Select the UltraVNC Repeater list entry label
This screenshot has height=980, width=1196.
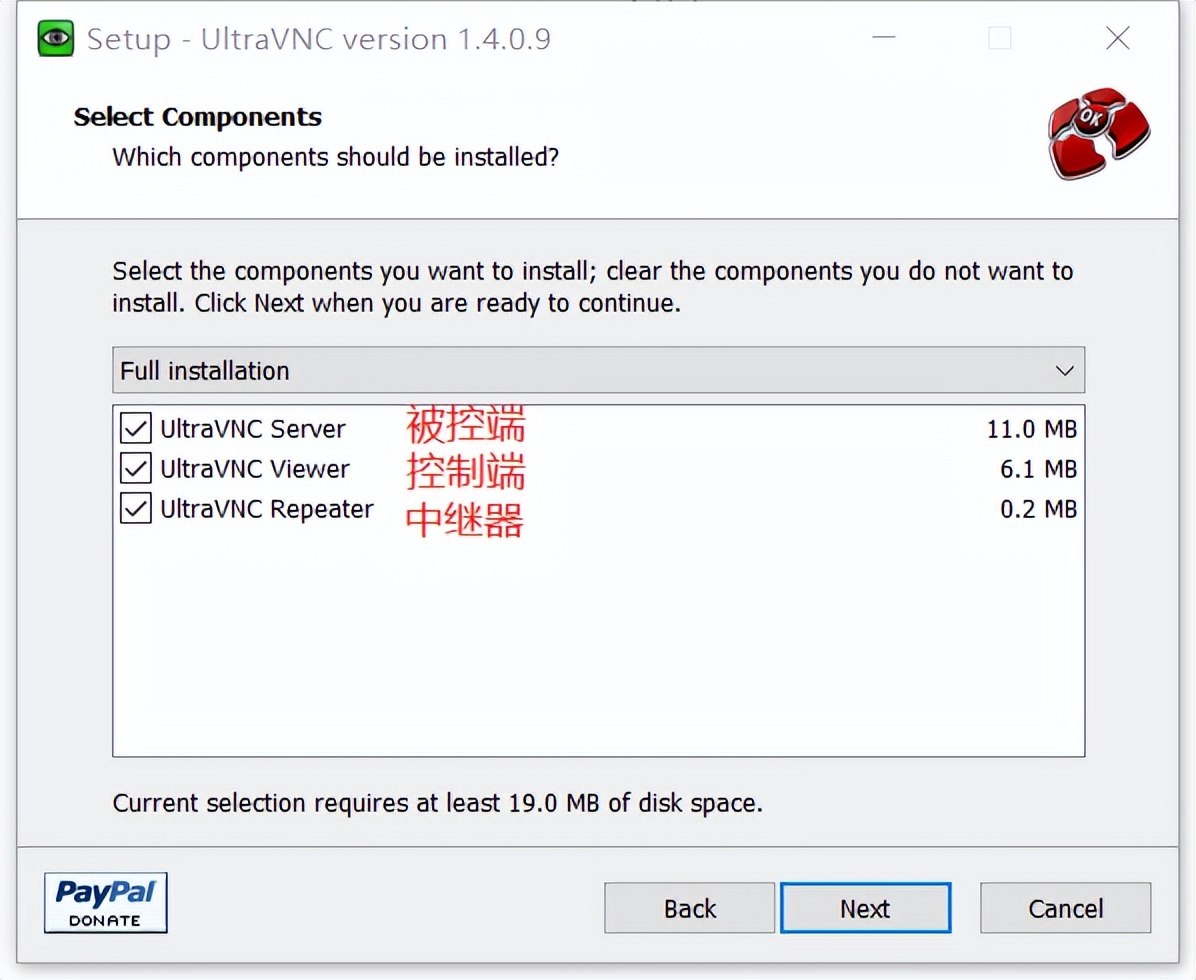(x=266, y=509)
